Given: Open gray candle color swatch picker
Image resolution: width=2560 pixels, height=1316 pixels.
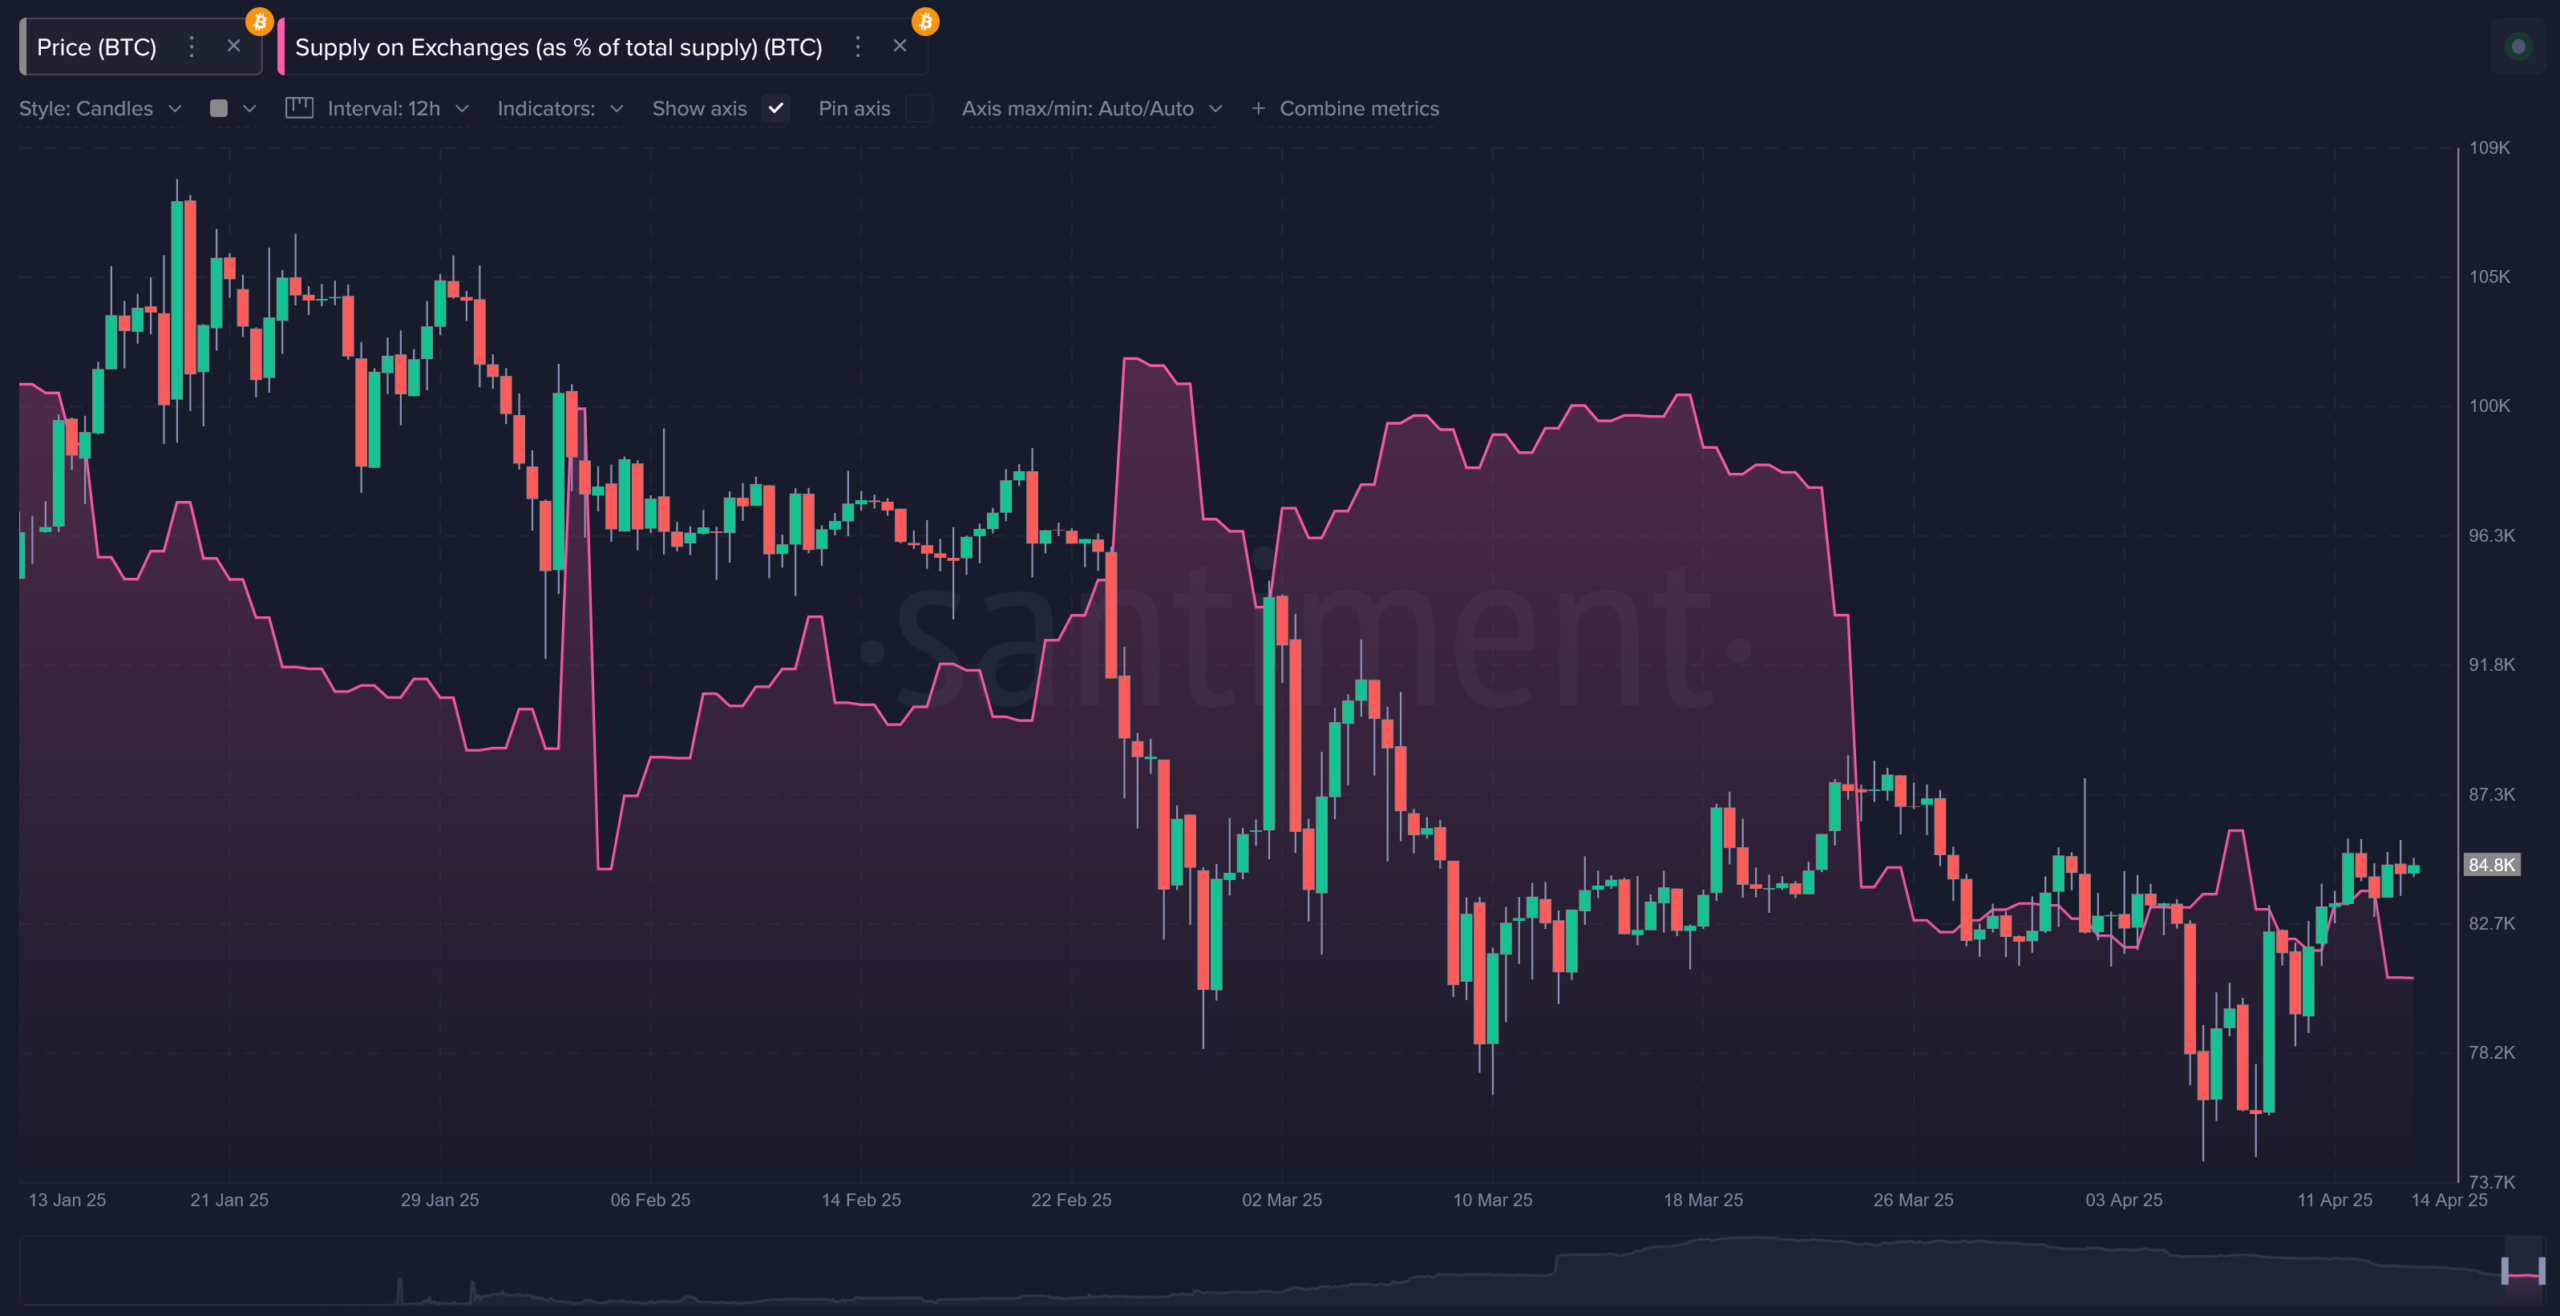Looking at the screenshot, I should pyautogui.click(x=219, y=108).
